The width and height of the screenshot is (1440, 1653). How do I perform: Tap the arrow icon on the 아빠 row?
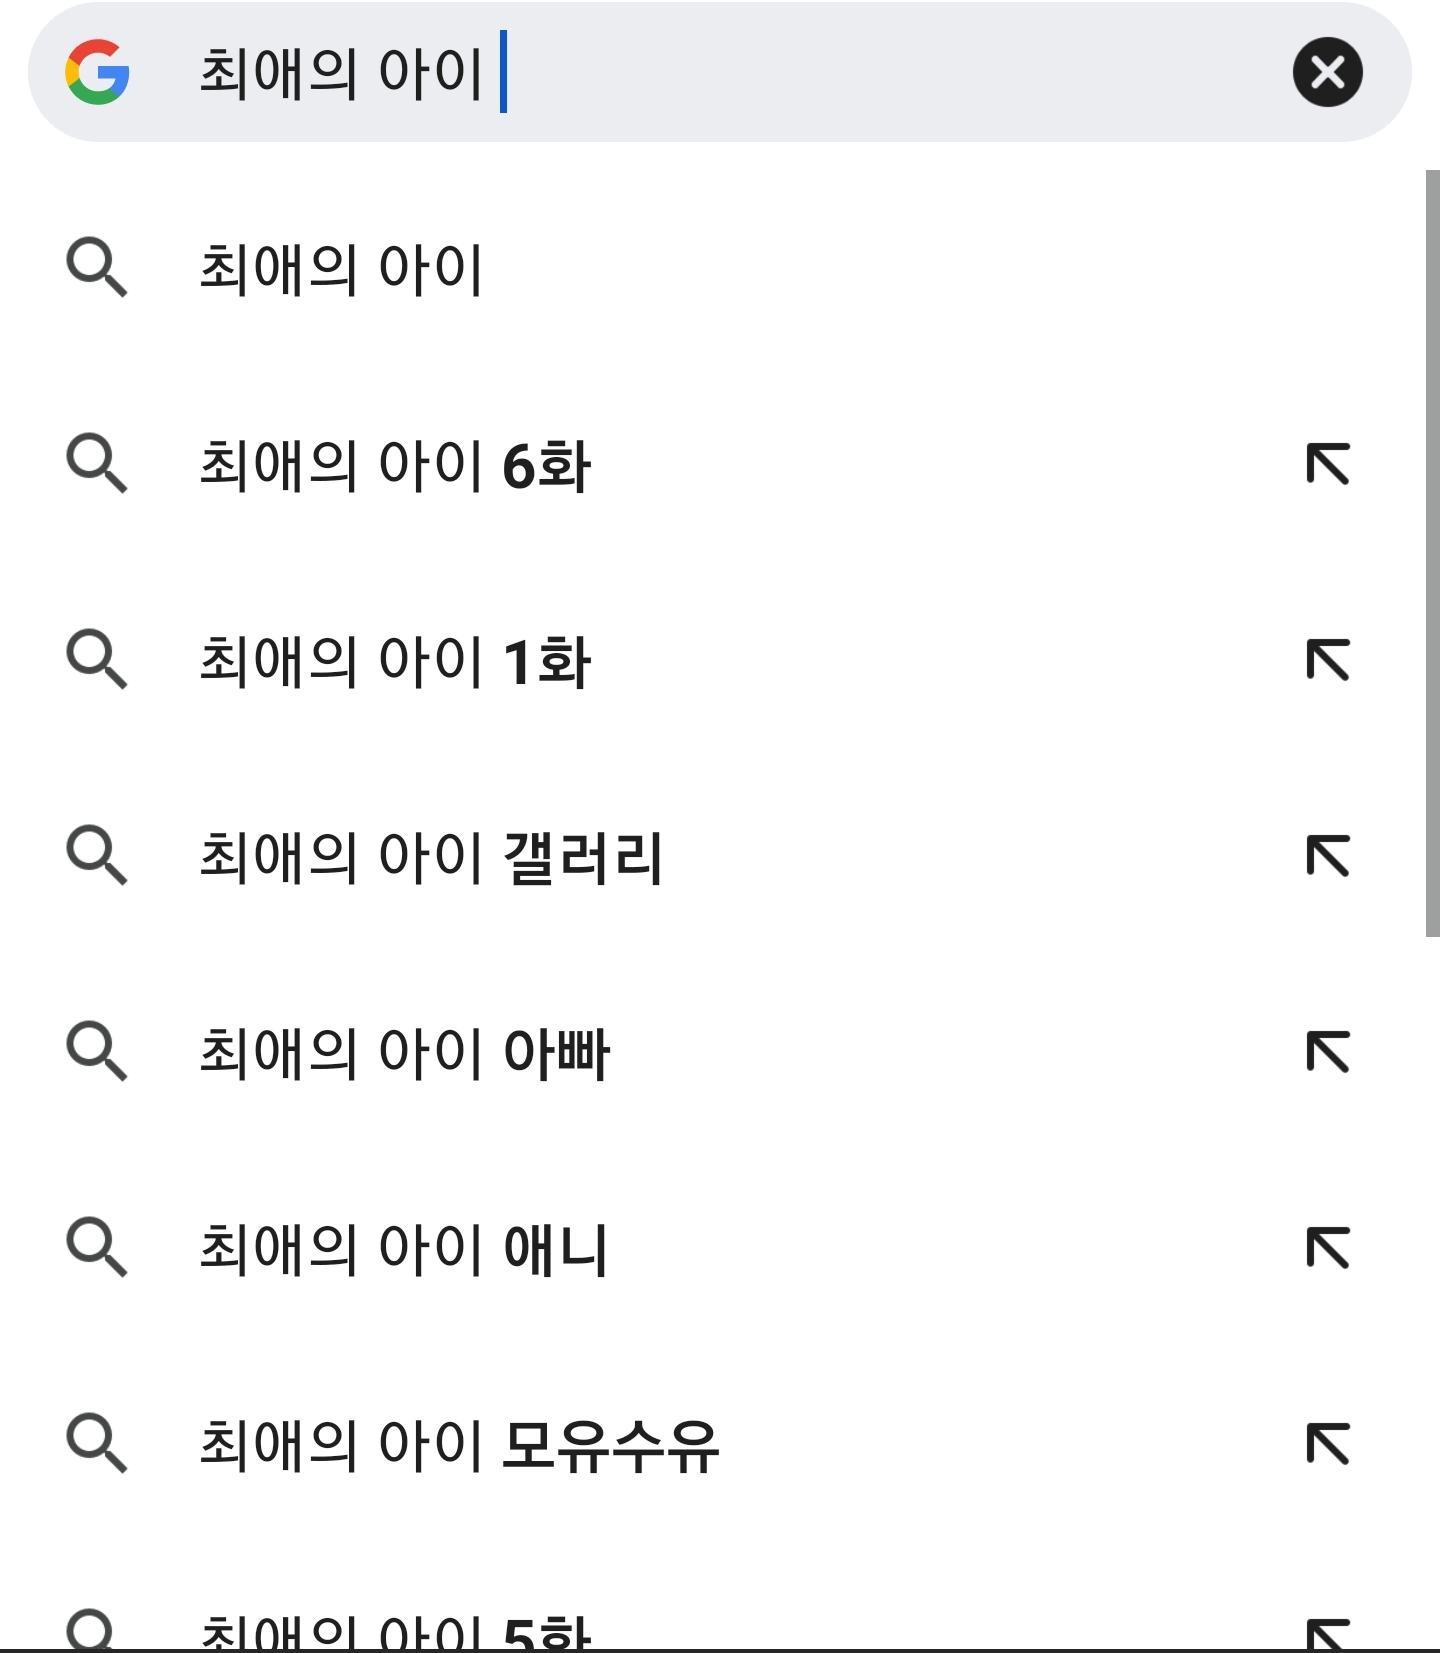pos(1328,1052)
